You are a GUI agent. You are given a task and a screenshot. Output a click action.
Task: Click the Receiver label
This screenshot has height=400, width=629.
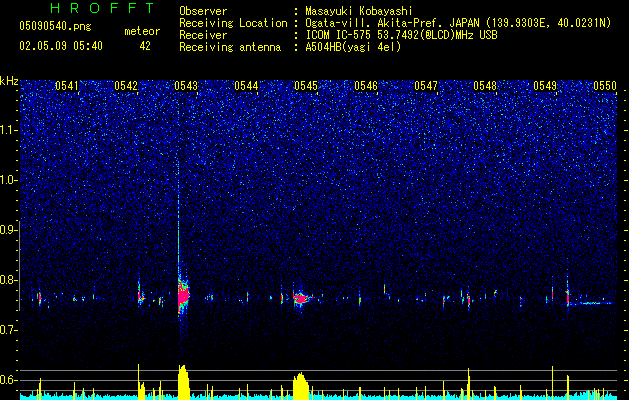click(203, 35)
